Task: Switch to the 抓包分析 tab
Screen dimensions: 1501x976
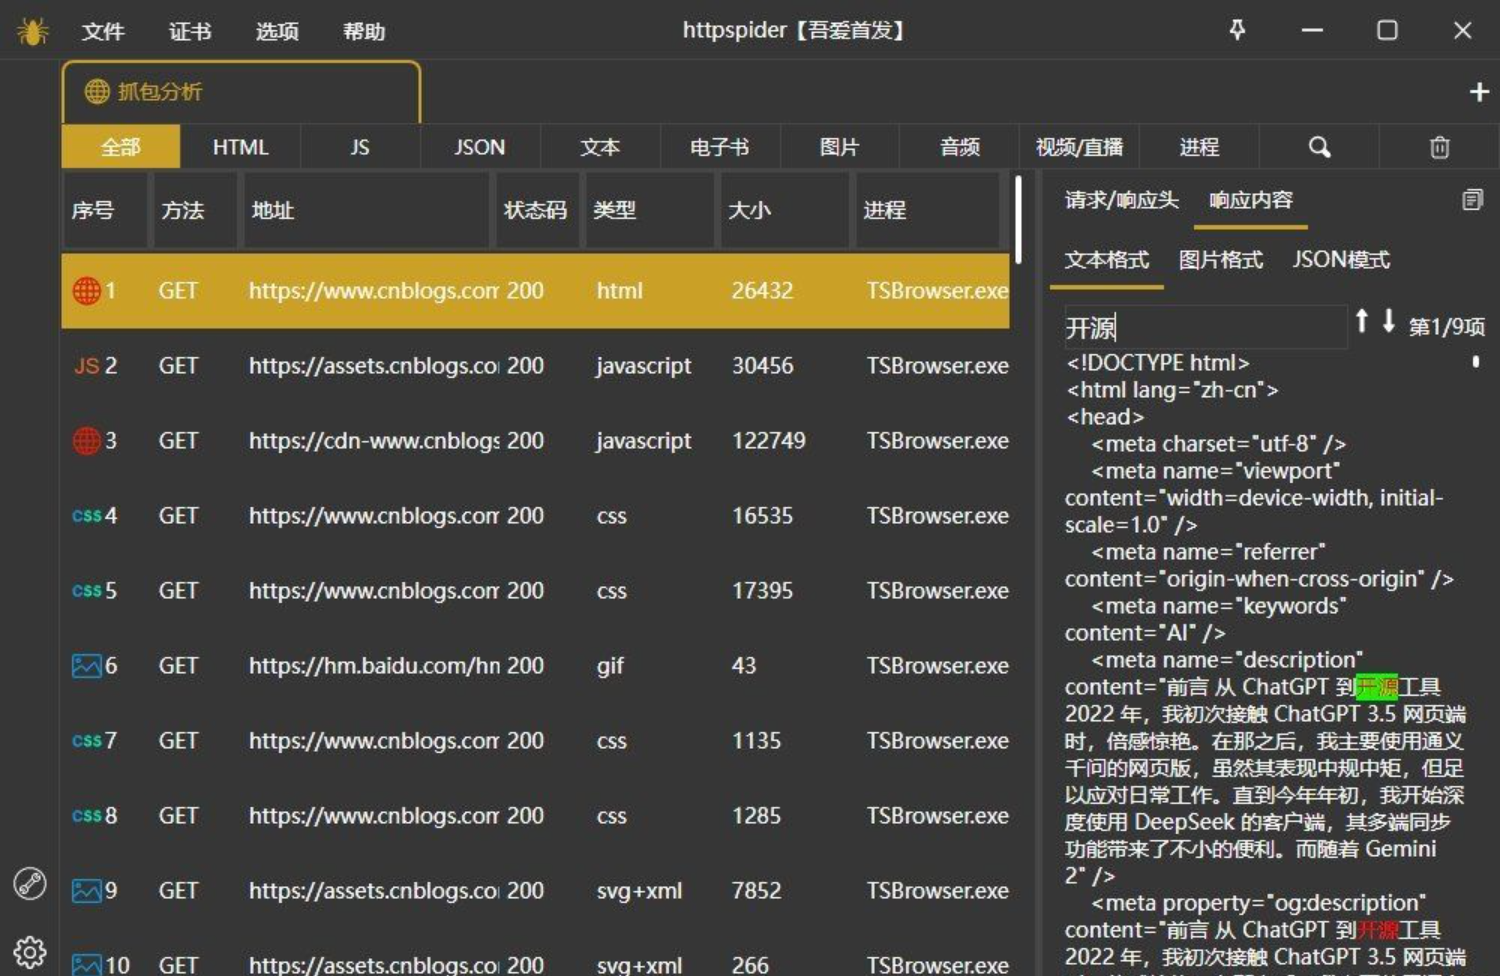Action: pos(241,92)
